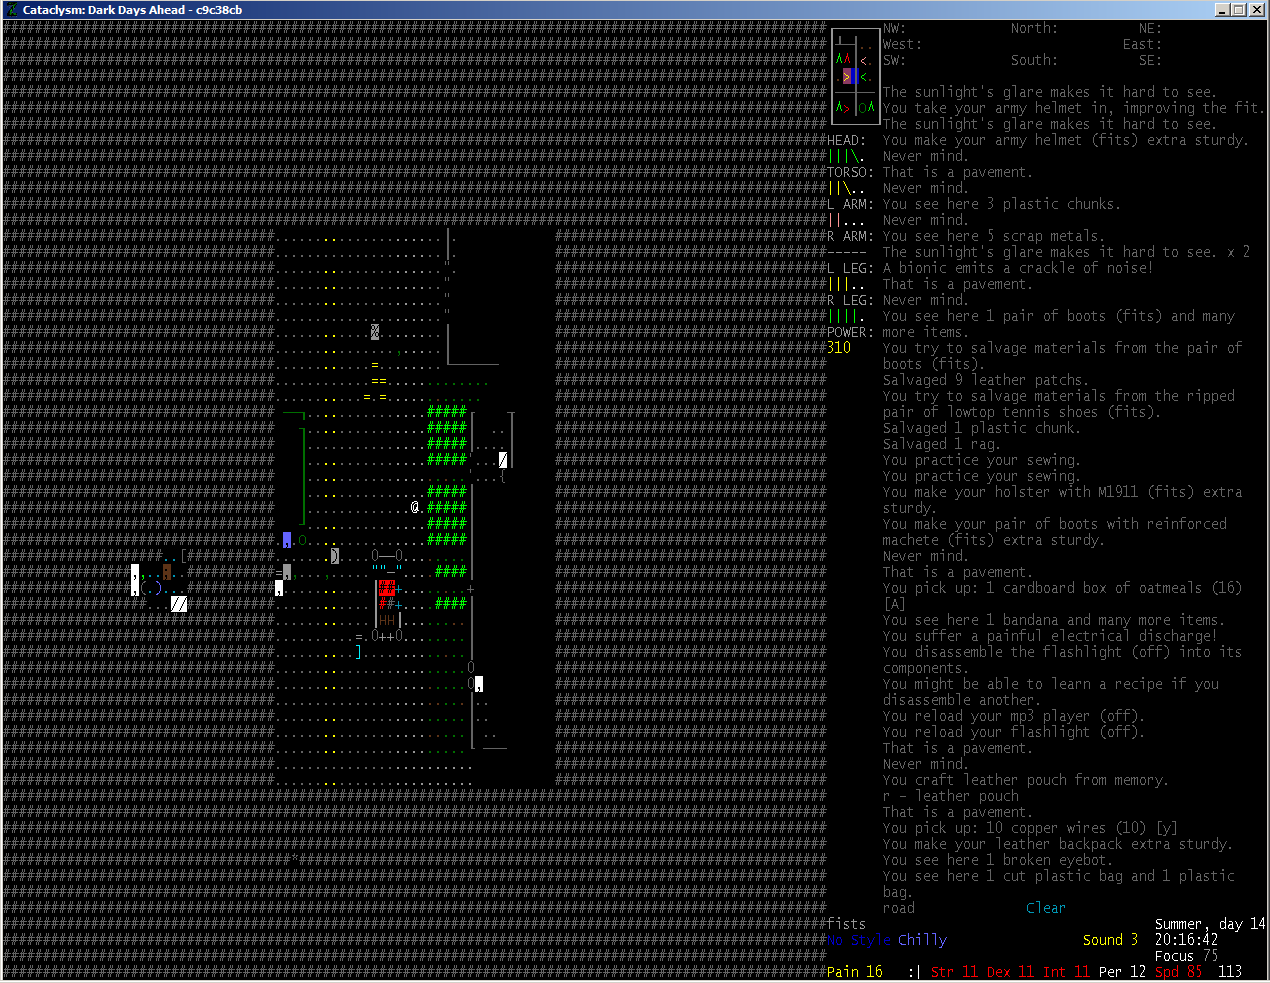Click the red L ARM health bar

846,220
